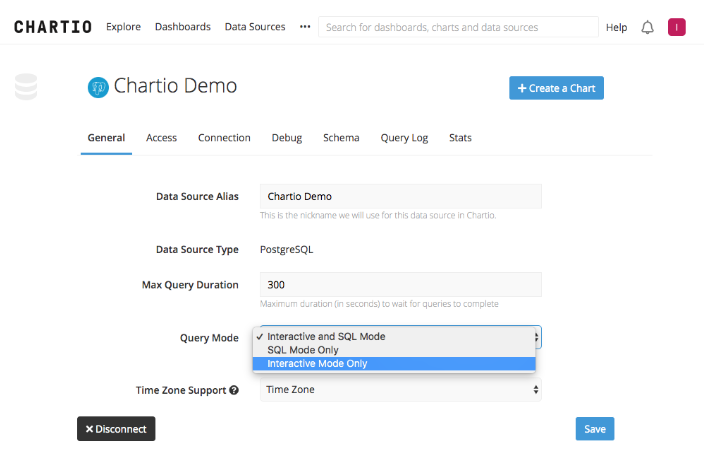Switch to the Schema tab
The width and height of the screenshot is (717, 462).
pos(341,138)
